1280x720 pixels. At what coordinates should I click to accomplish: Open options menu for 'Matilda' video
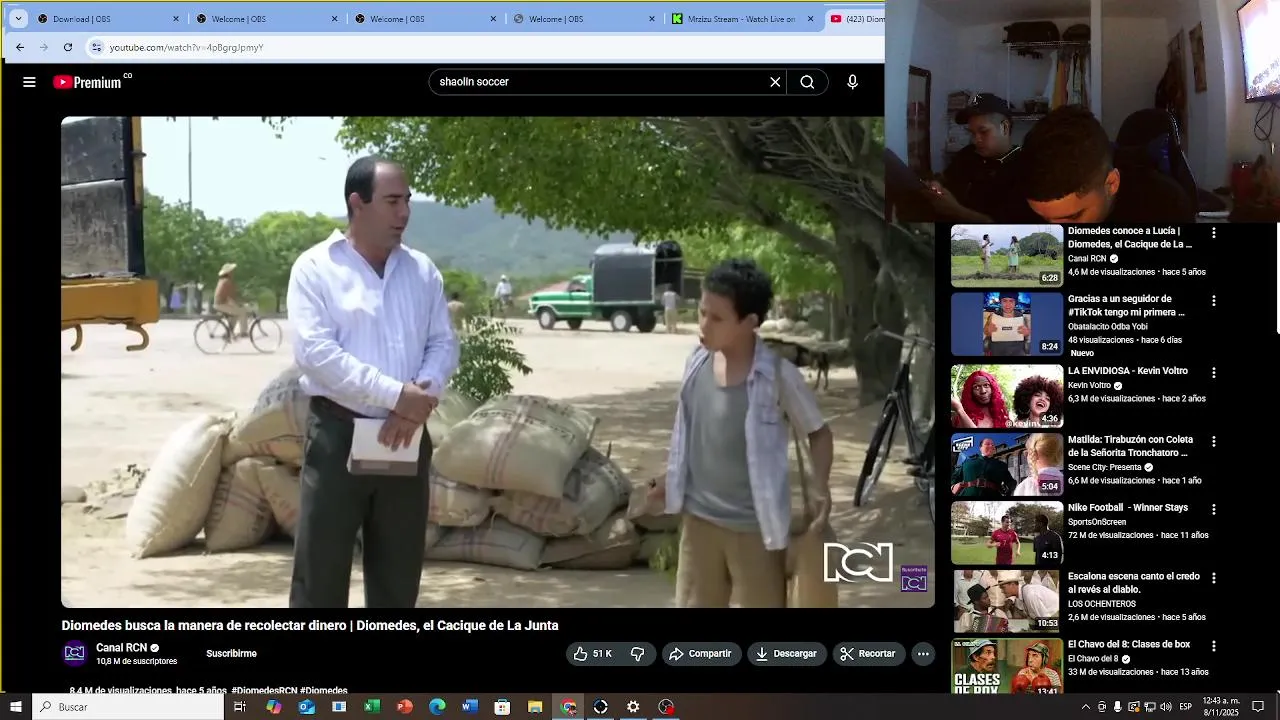(1214, 442)
